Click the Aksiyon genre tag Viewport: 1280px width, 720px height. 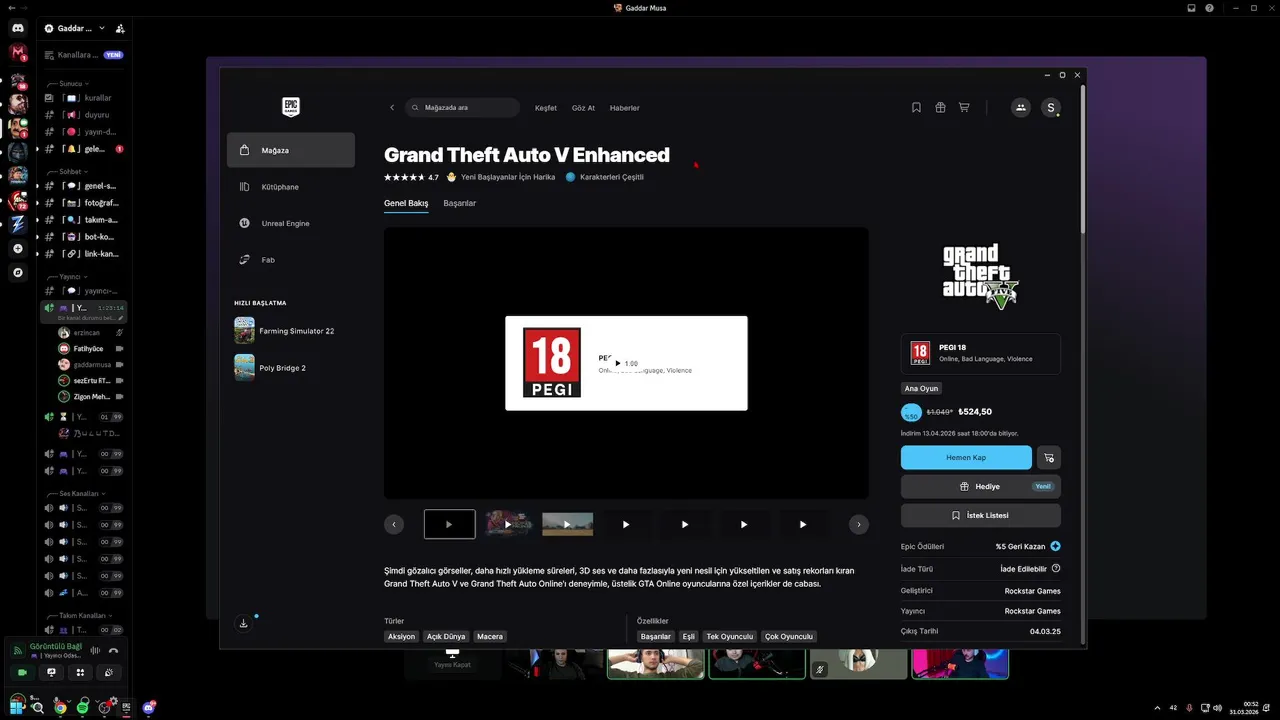click(401, 637)
